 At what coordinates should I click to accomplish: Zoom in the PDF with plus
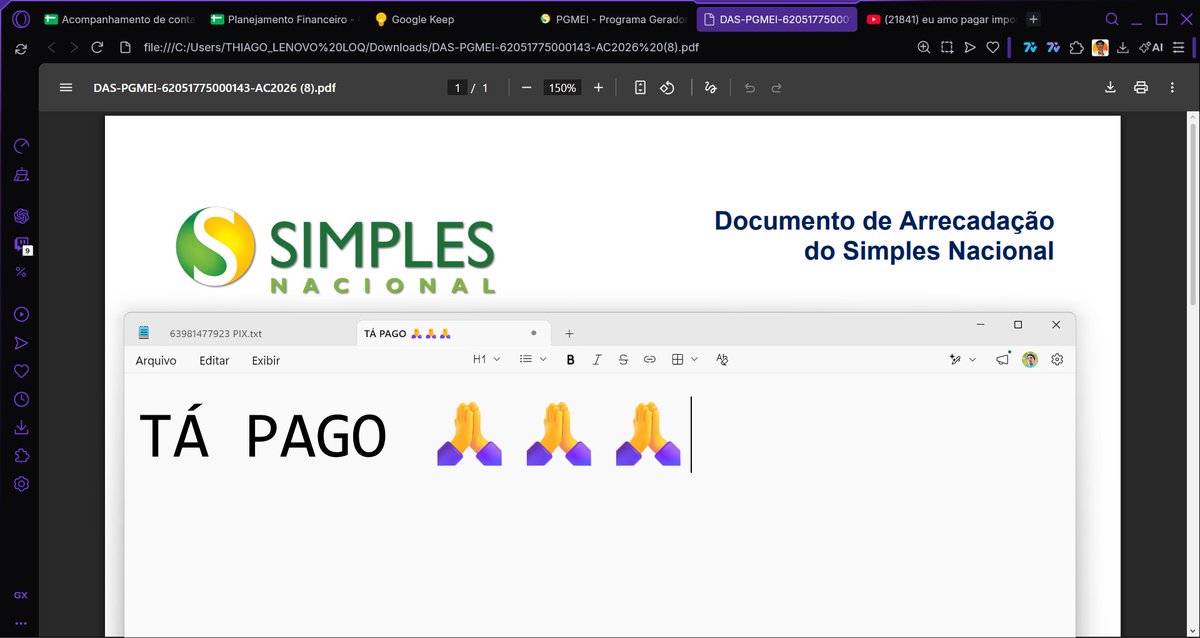point(598,88)
